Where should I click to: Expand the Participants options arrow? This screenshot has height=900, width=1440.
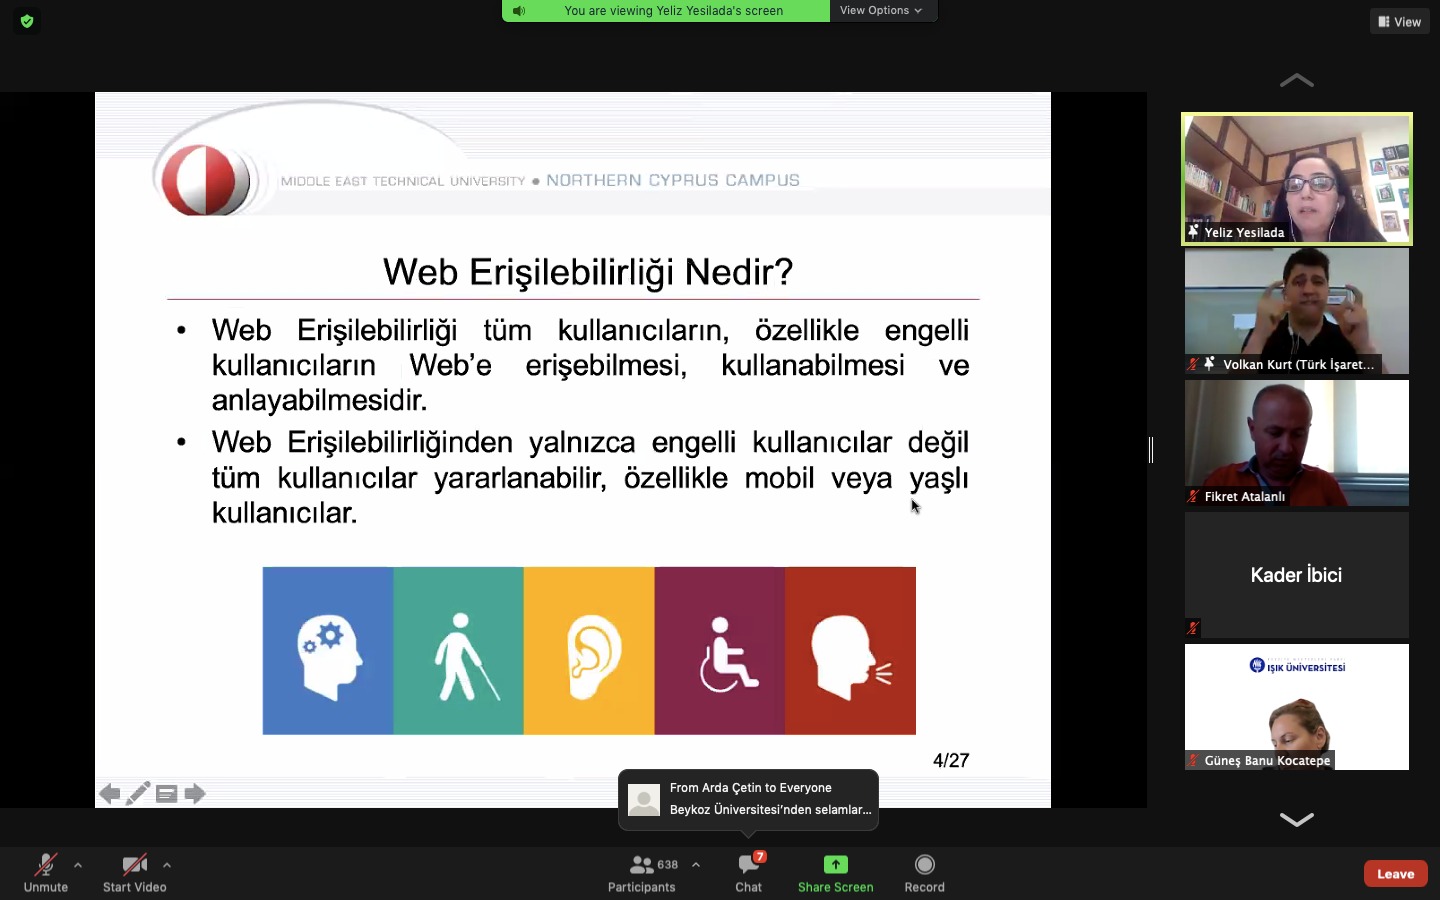(696, 865)
